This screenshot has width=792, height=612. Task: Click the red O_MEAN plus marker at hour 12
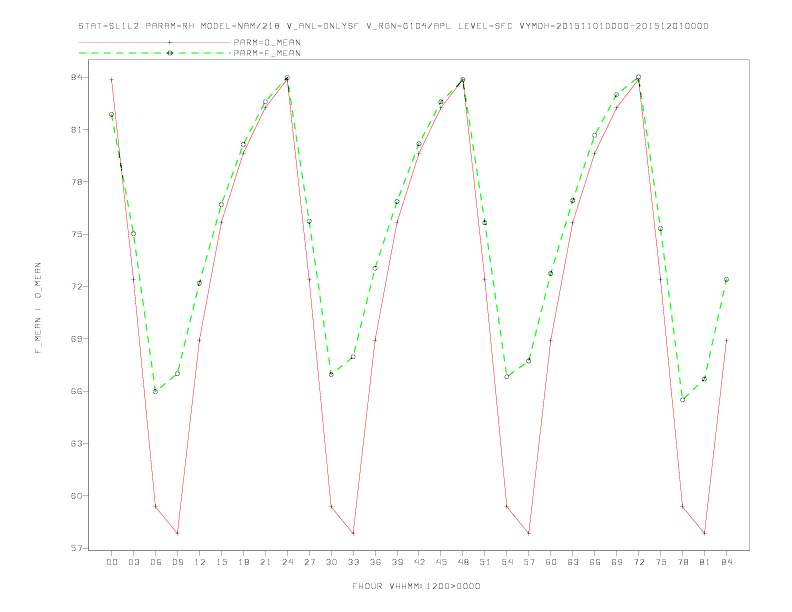199,340
